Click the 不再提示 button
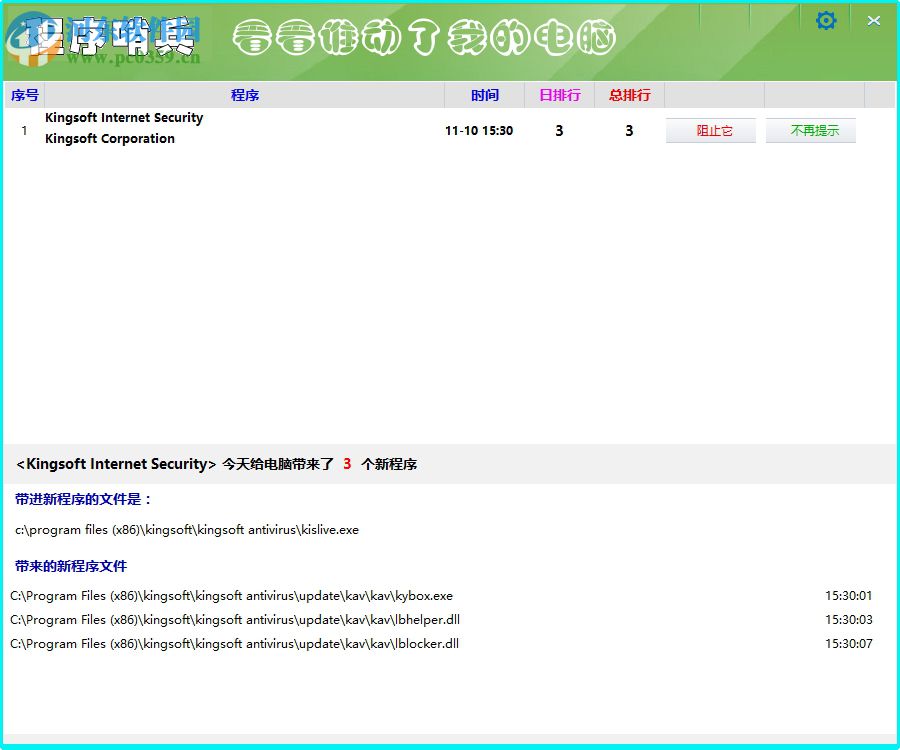 tap(811, 130)
